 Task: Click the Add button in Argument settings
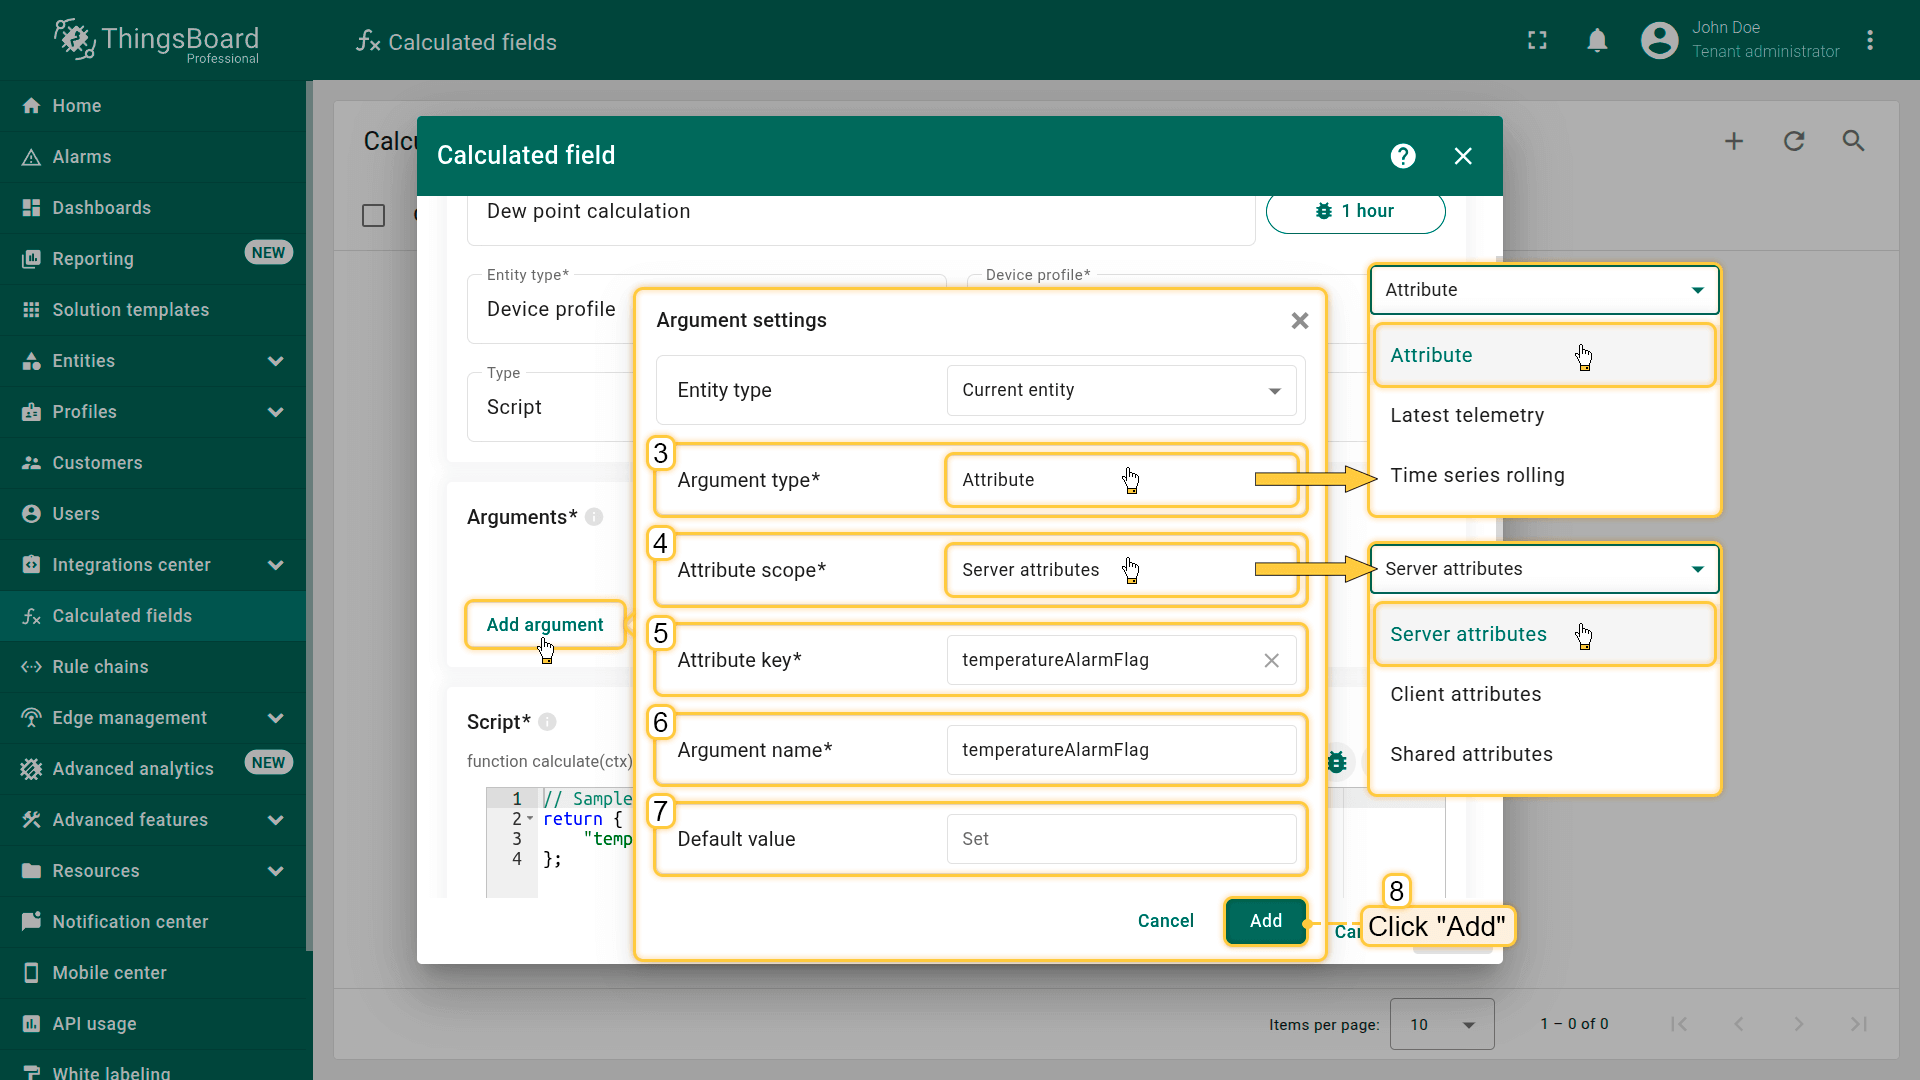pos(1265,921)
